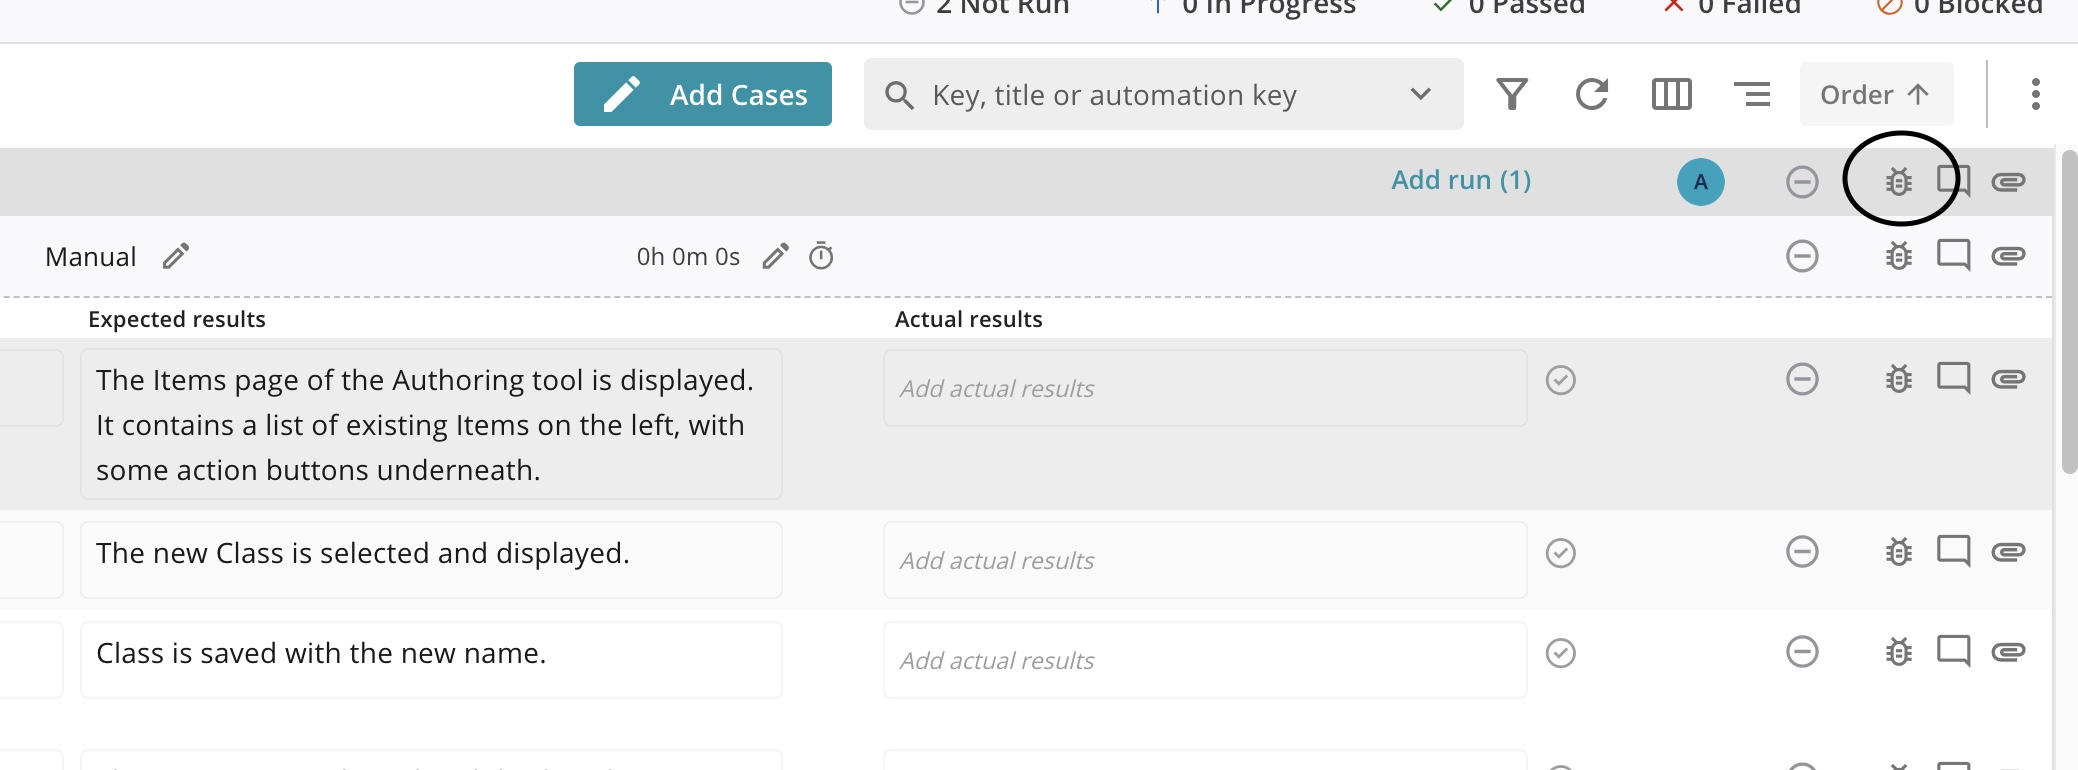Mark 'Items page' step result checkmark
Screen dimensions: 2078x770
[1560, 381]
